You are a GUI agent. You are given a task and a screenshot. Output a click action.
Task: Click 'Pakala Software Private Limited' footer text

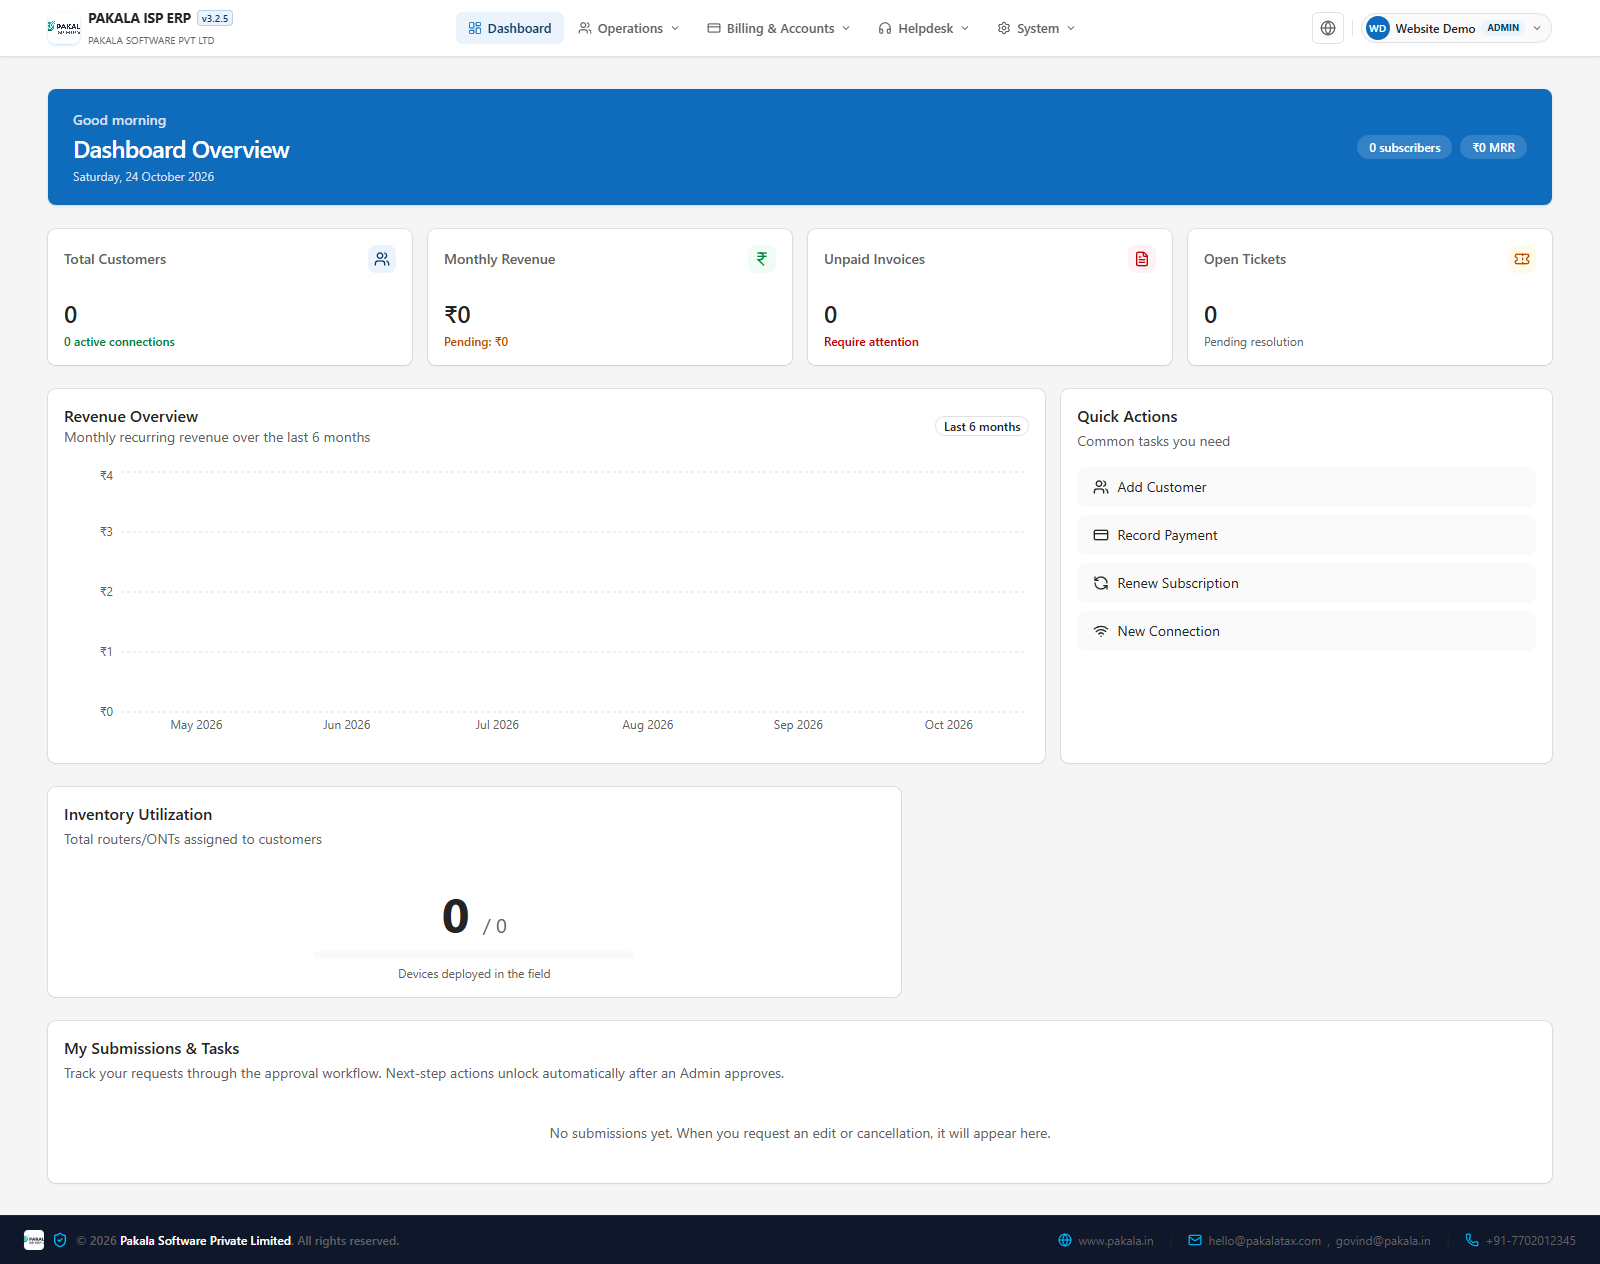coord(205,1241)
